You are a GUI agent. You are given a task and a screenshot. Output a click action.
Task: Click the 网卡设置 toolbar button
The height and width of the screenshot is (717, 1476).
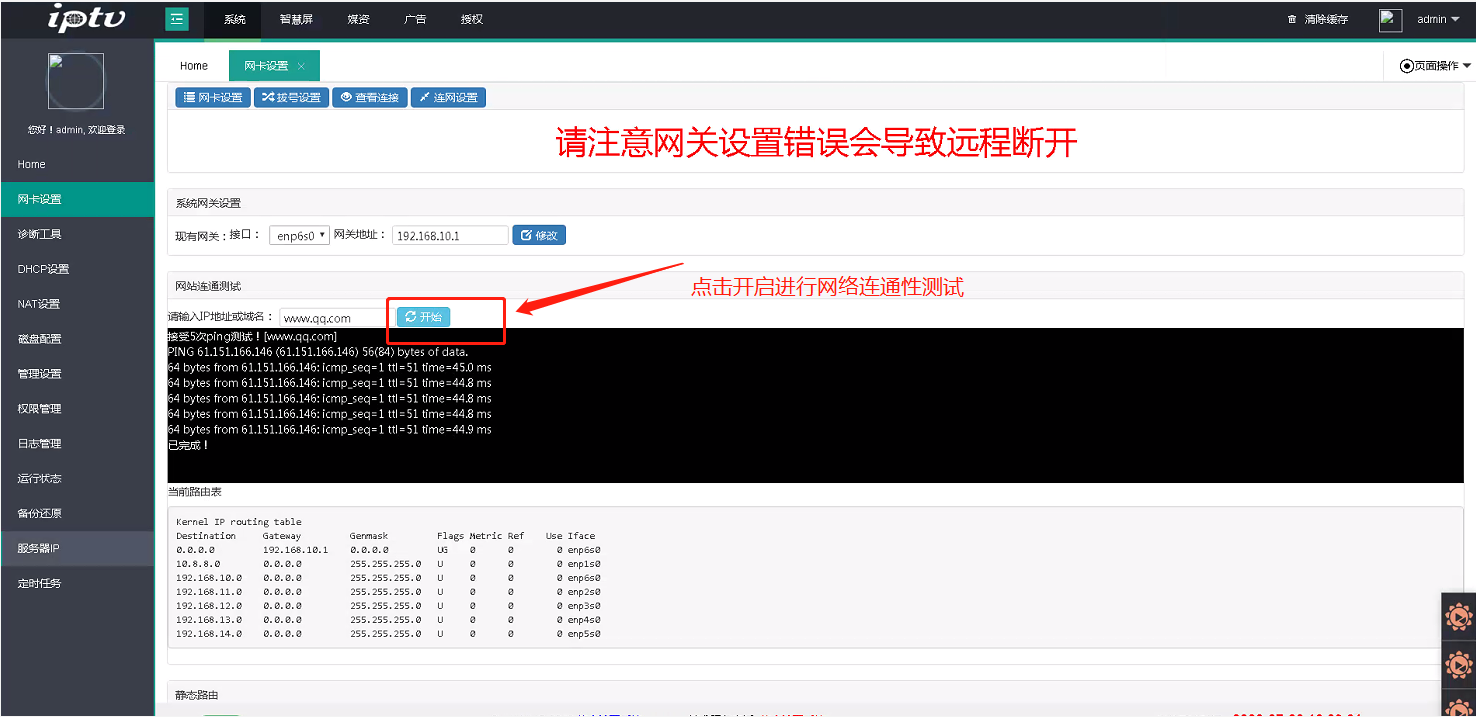coord(213,97)
